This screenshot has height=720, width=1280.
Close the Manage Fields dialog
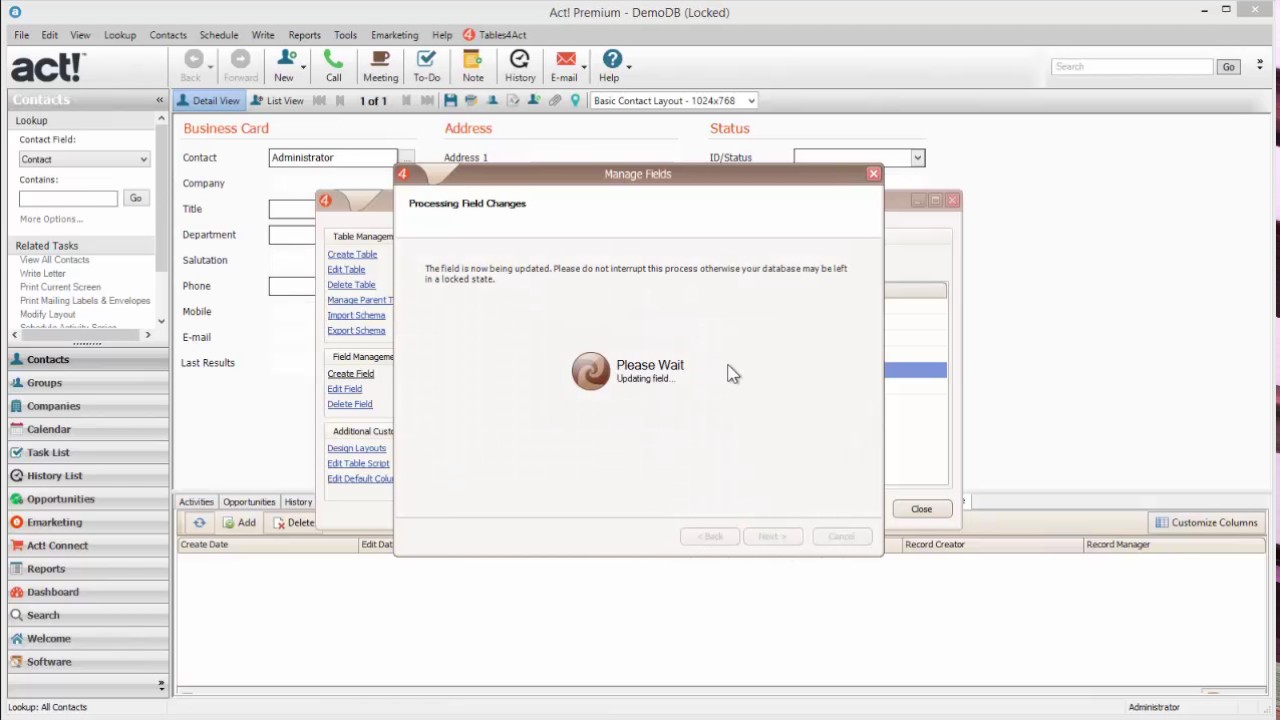[x=873, y=174]
